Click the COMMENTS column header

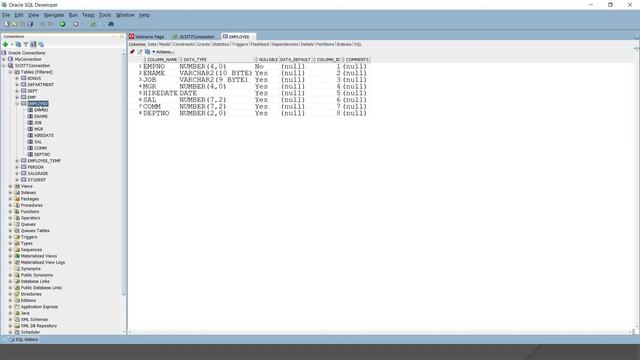[x=357, y=60]
